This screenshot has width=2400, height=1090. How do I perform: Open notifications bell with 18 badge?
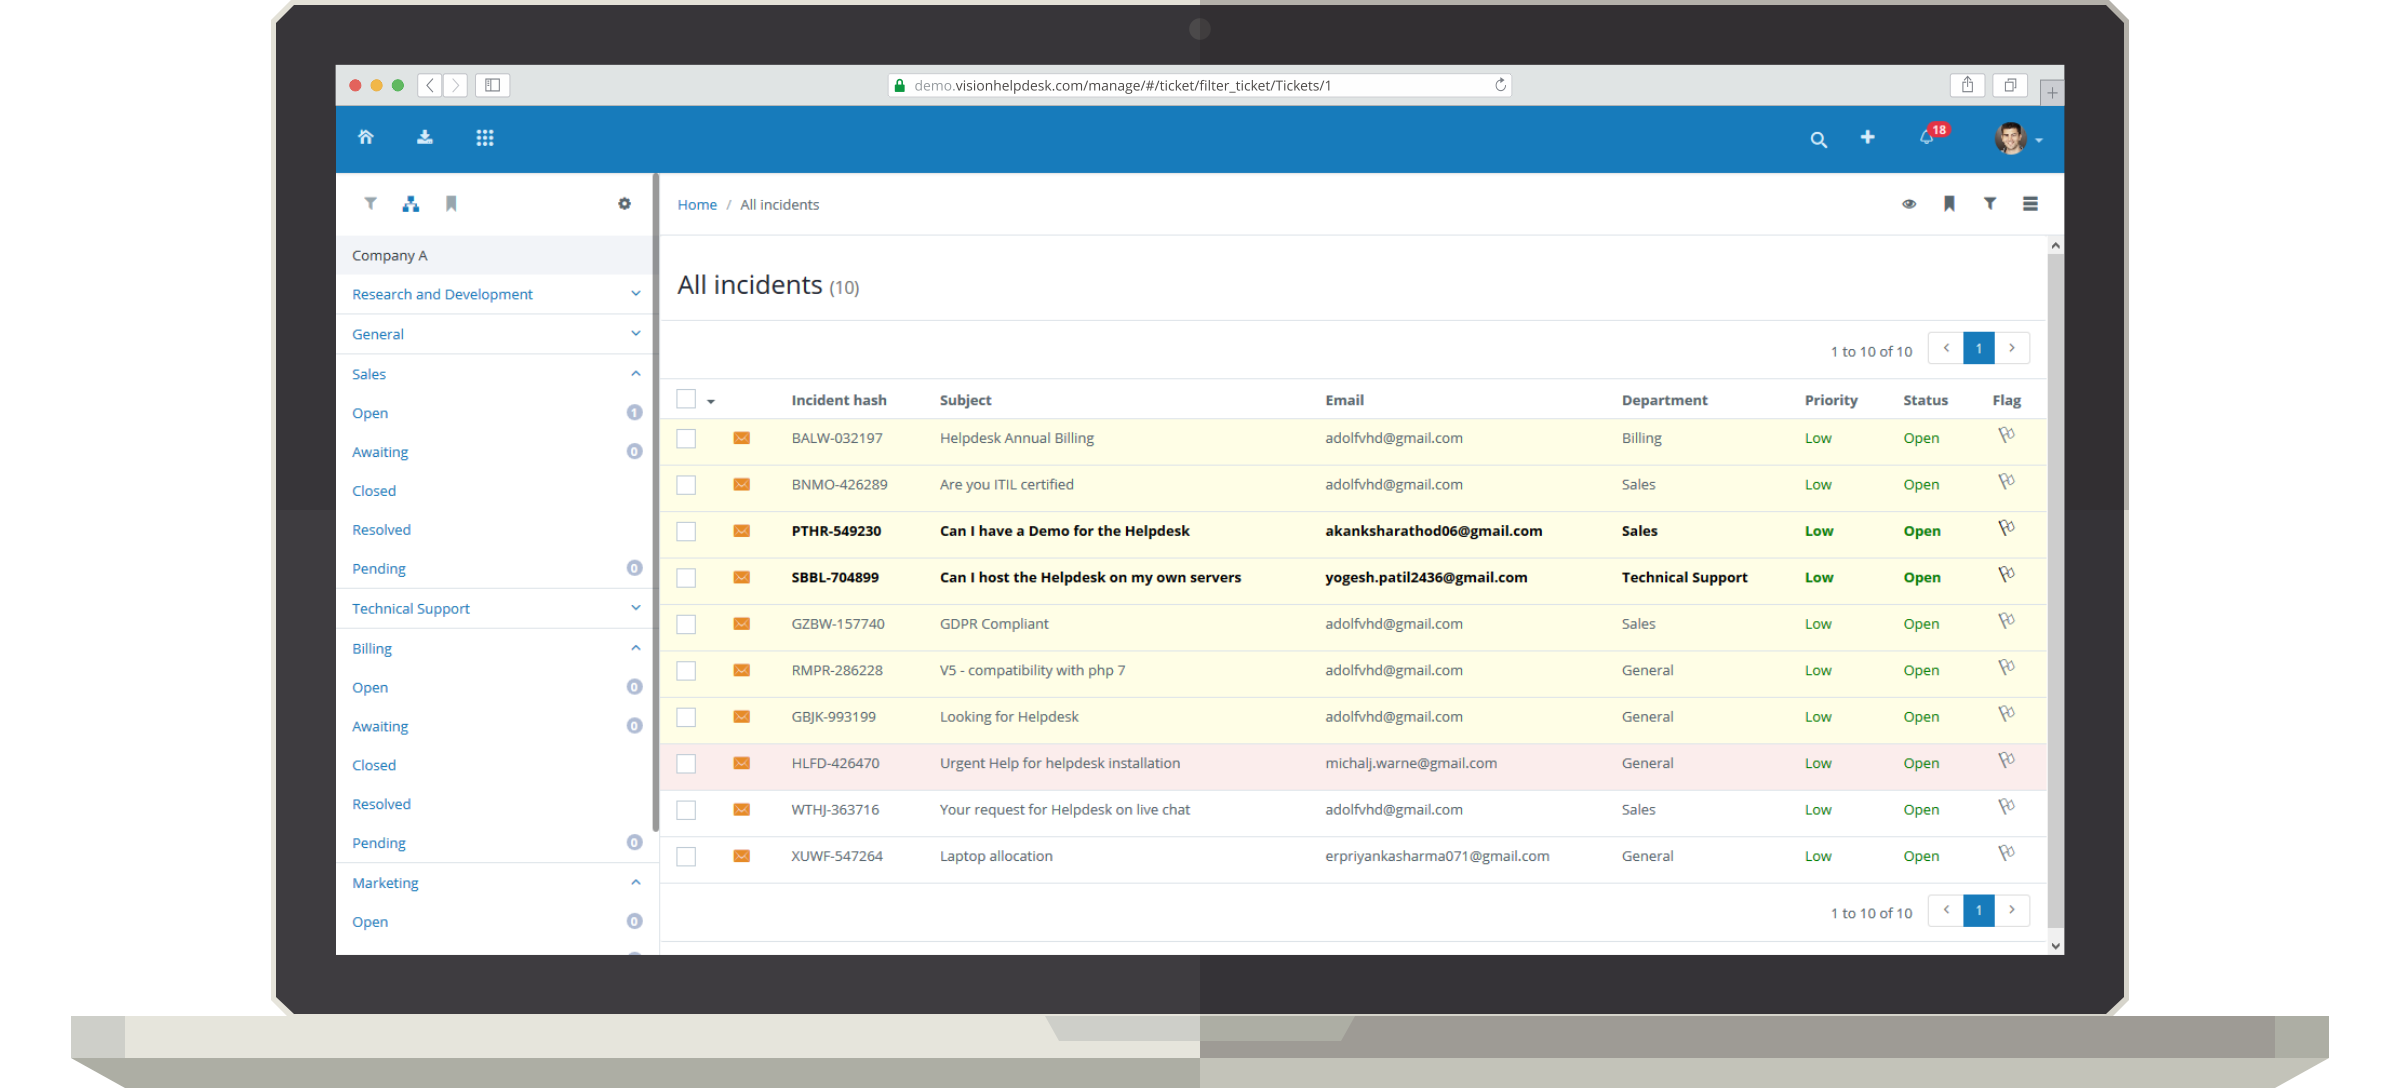click(1927, 138)
